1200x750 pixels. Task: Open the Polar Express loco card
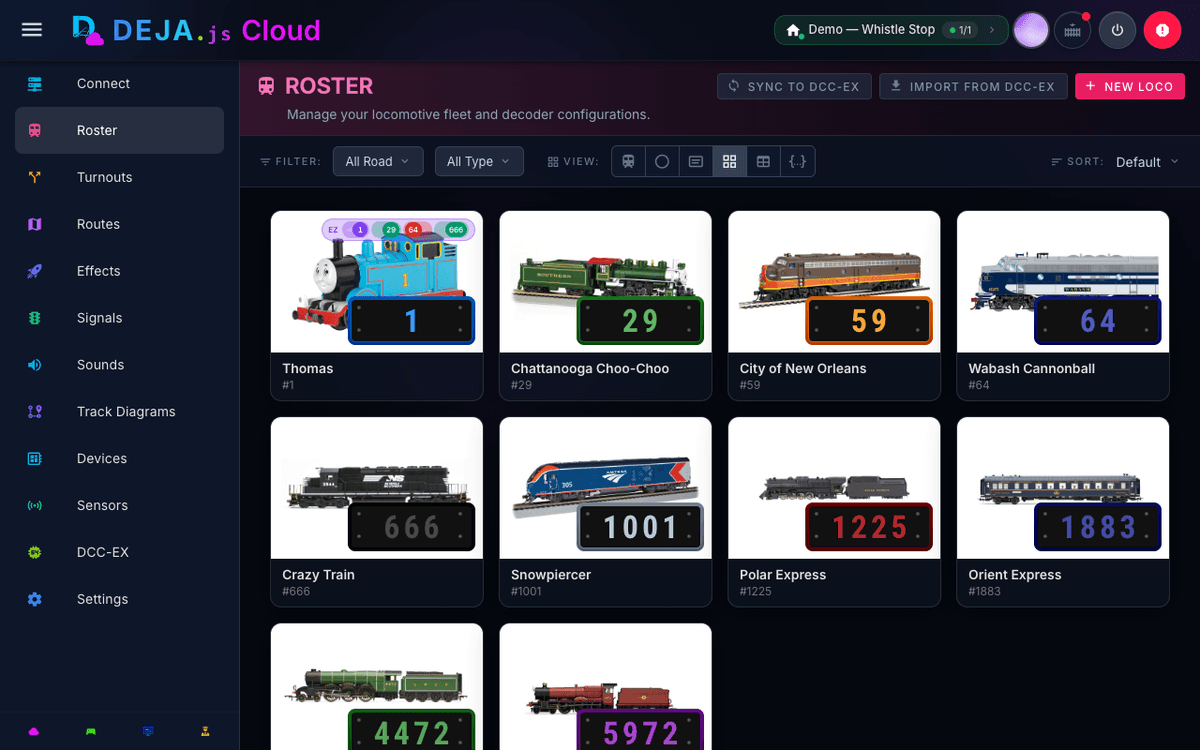[834, 512]
